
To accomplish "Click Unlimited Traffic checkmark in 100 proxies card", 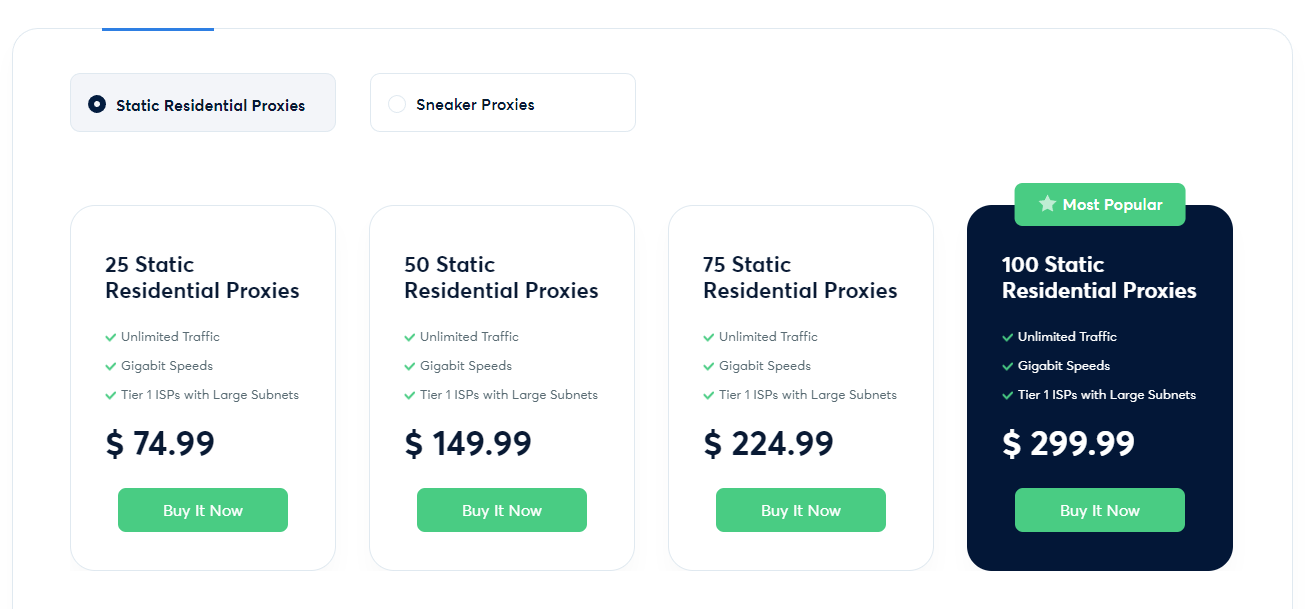I will 1008,337.
